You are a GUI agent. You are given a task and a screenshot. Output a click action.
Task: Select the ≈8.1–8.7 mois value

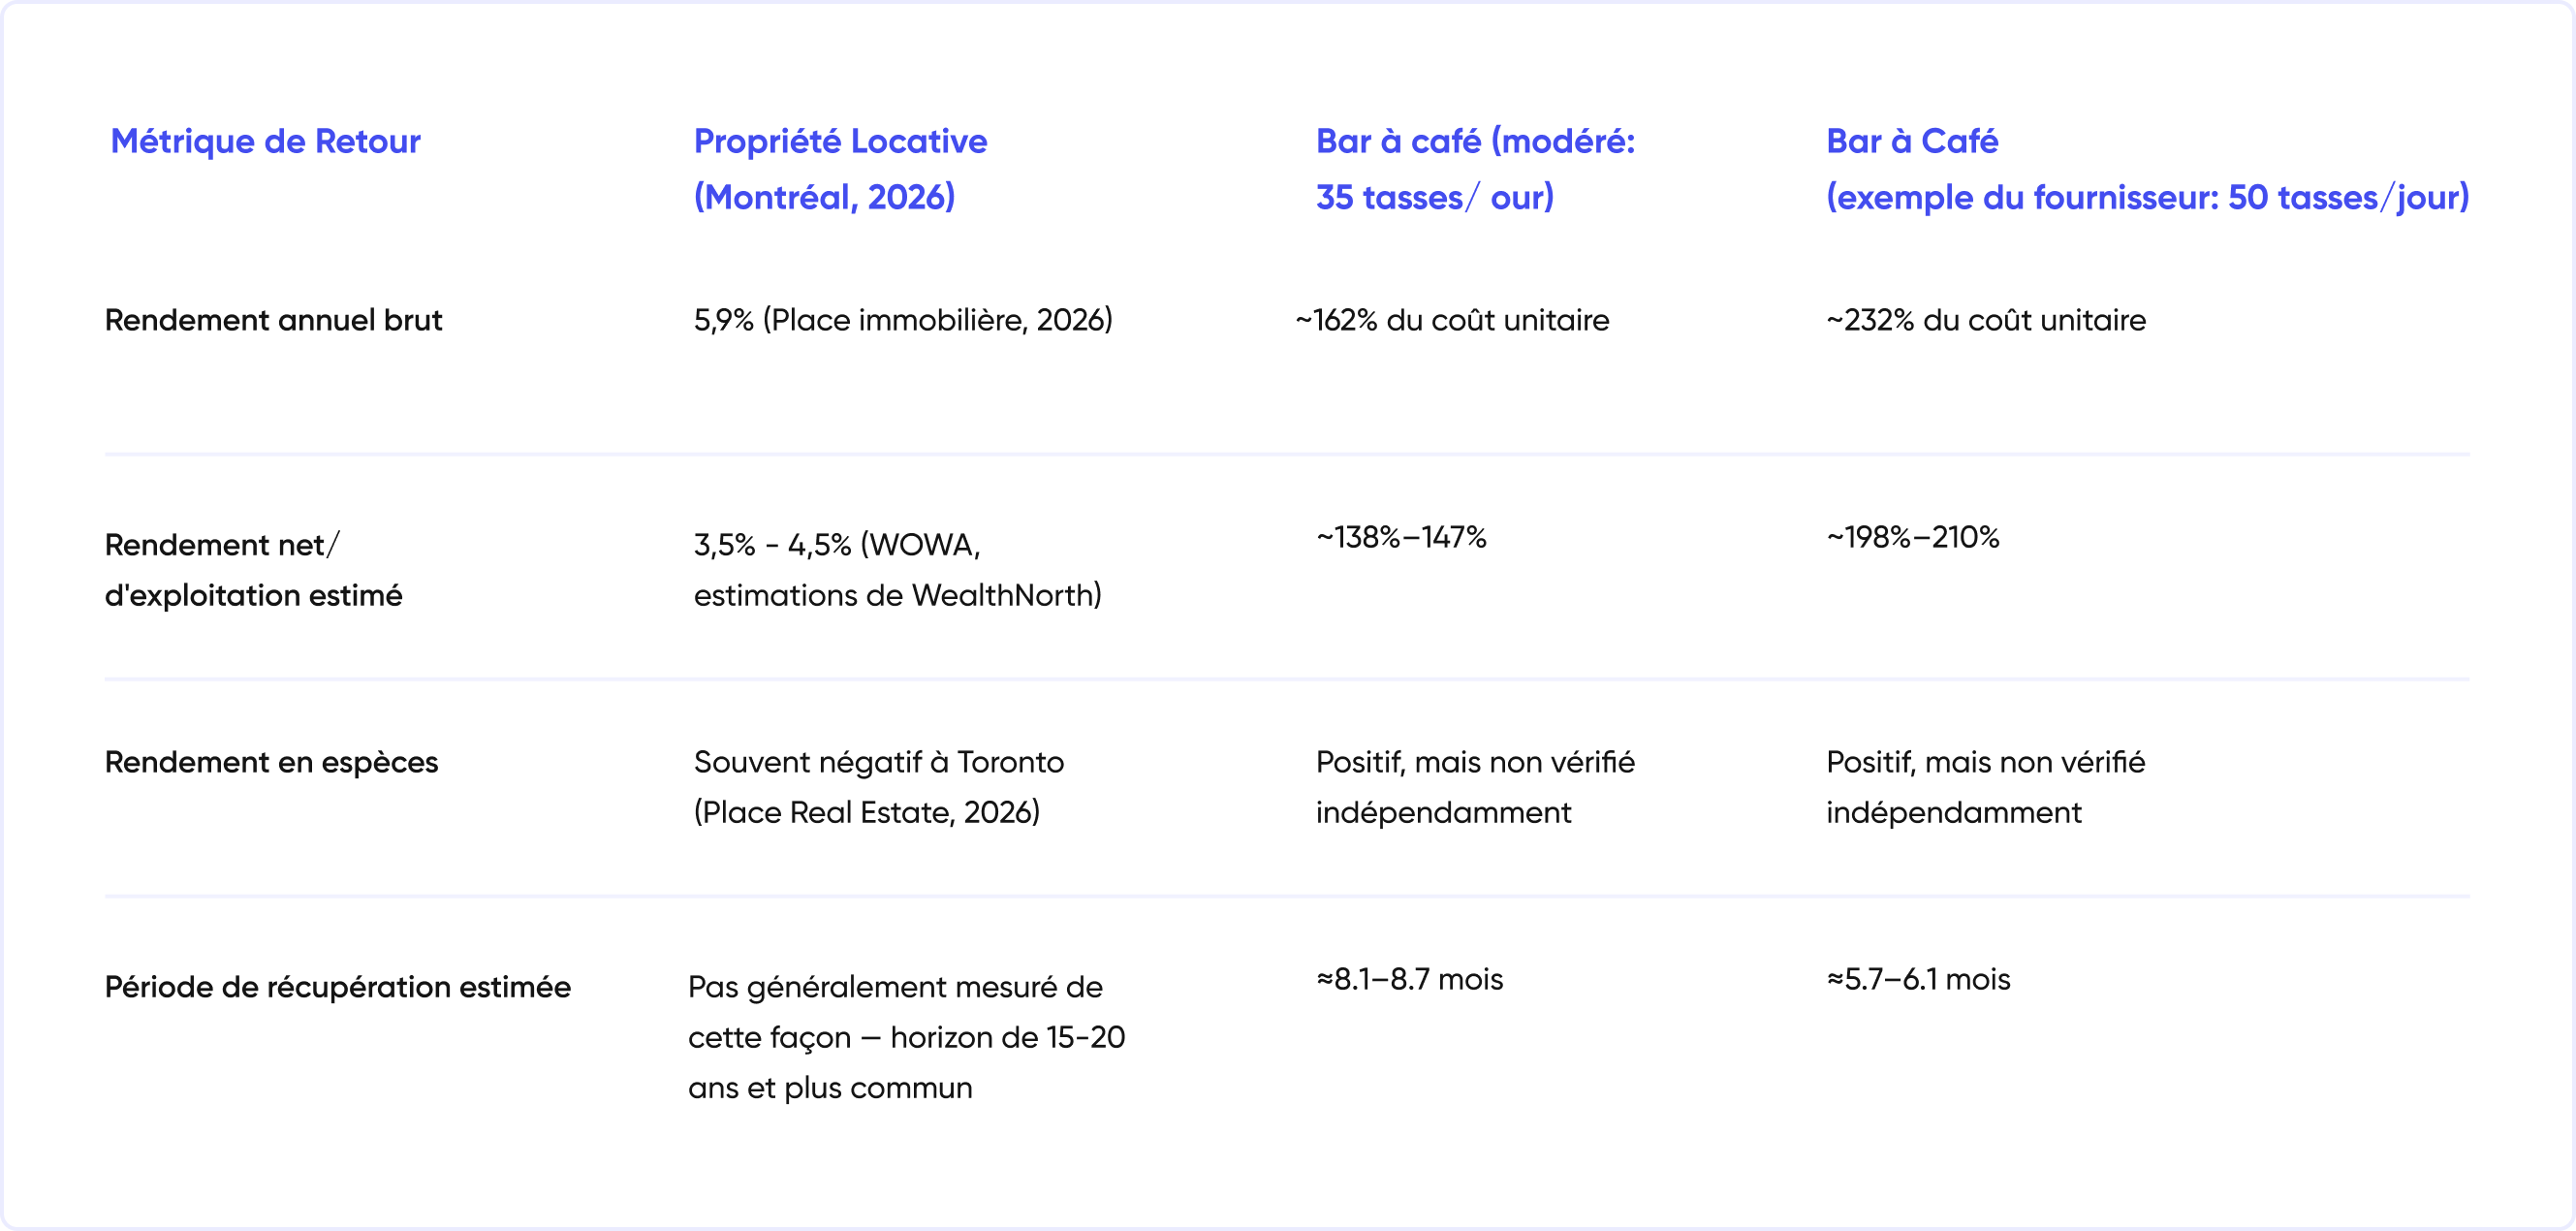1409,979
